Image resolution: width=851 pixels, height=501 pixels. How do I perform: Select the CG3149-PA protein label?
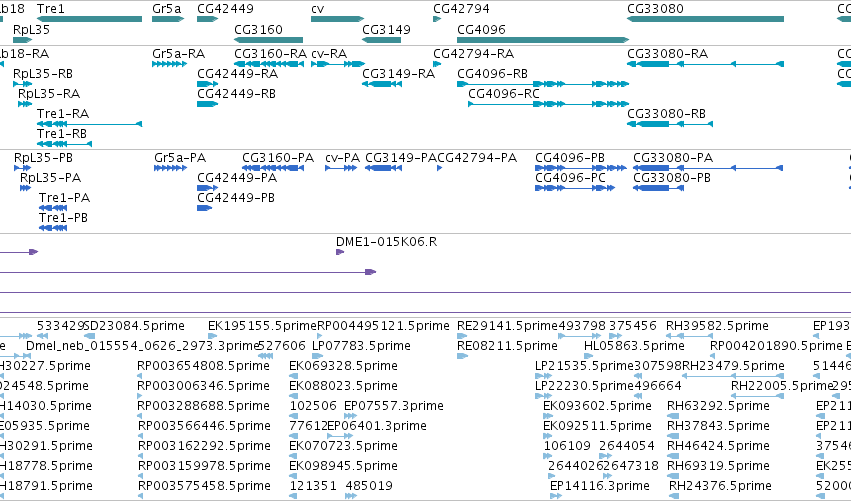tap(401, 158)
